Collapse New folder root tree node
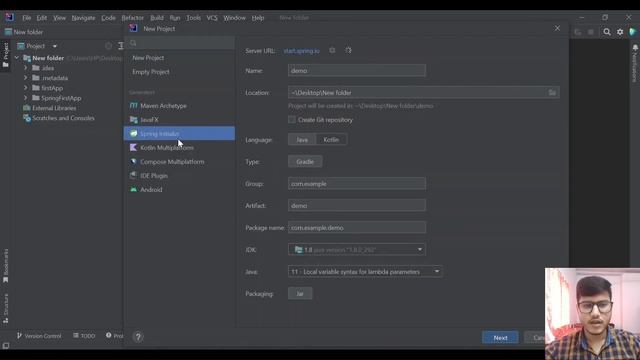The image size is (640, 360). tap(17, 58)
